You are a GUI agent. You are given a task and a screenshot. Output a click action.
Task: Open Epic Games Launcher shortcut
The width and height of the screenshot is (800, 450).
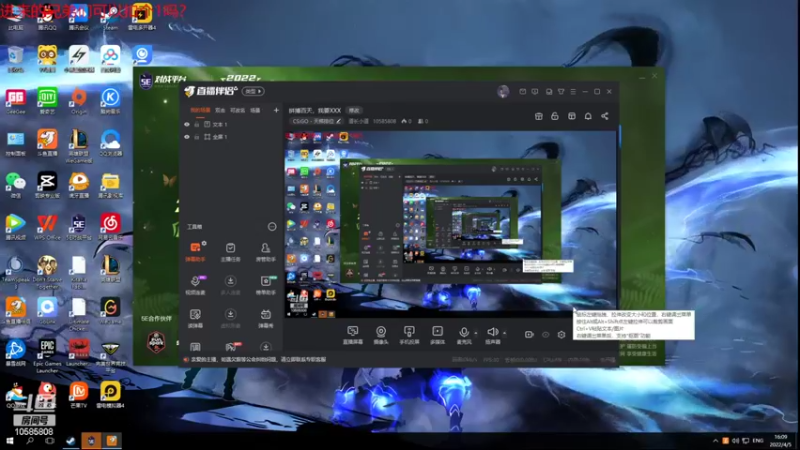pyautogui.click(x=47, y=356)
